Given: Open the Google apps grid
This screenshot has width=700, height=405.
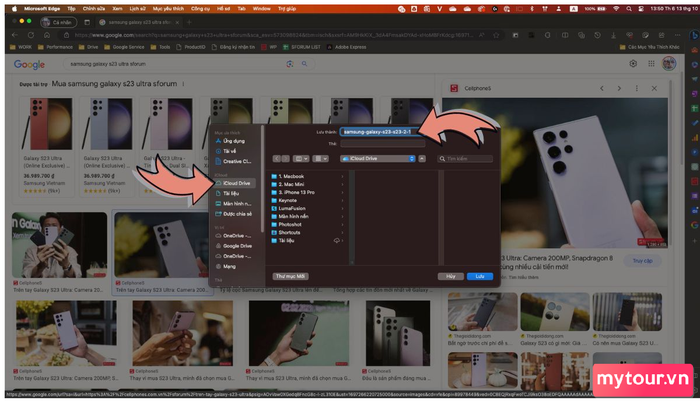Looking at the screenshot, I should 651,64.
